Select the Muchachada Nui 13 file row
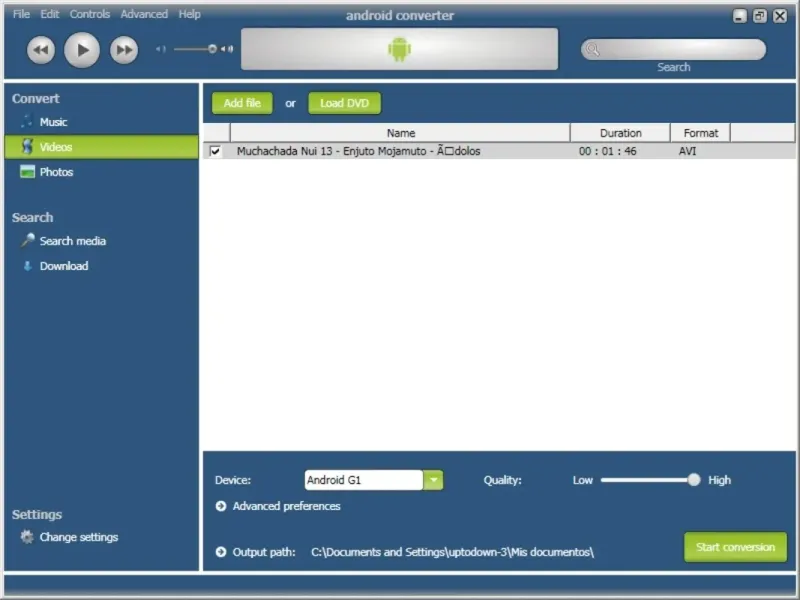Image resolution: width=800 pixels, height=600 pixels. point(499,151)
